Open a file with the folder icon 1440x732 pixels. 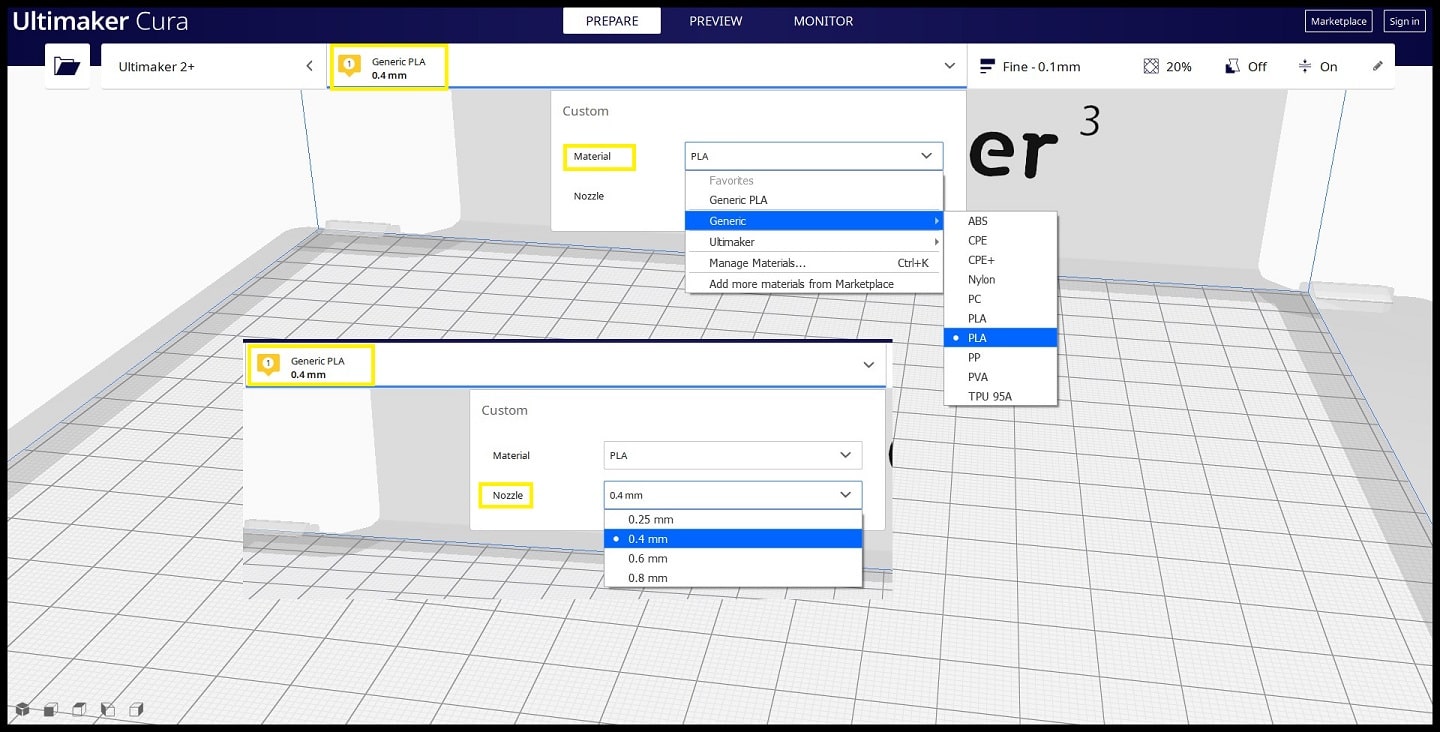coord(67,66)
